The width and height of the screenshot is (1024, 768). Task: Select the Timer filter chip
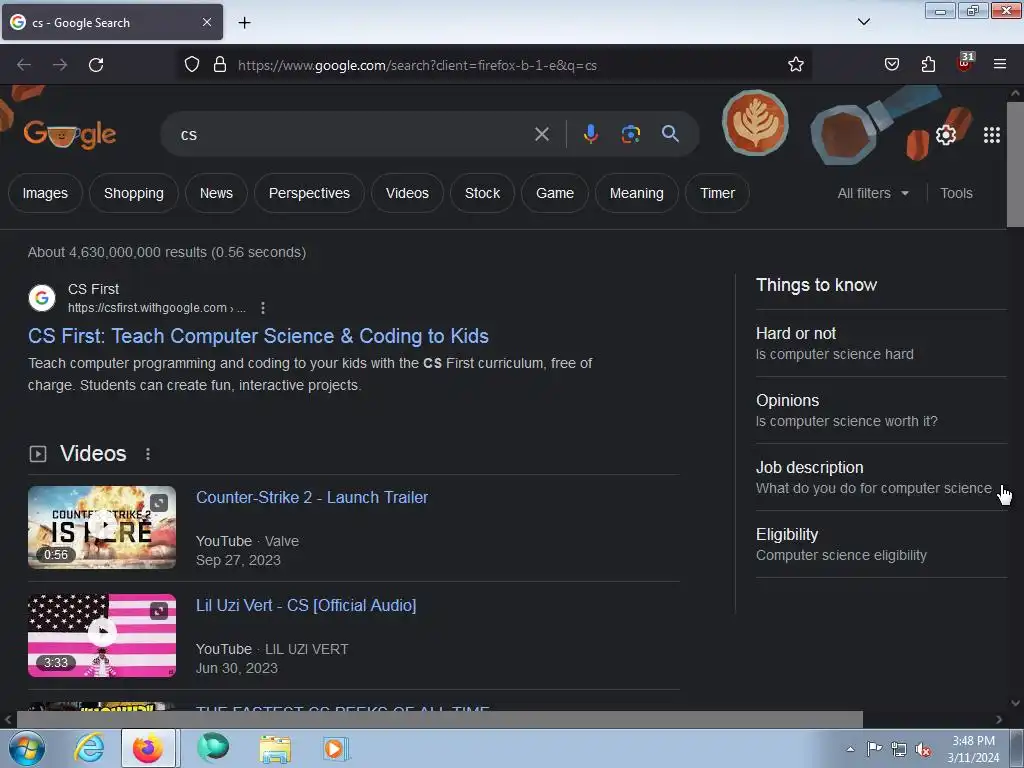[717, 193]
